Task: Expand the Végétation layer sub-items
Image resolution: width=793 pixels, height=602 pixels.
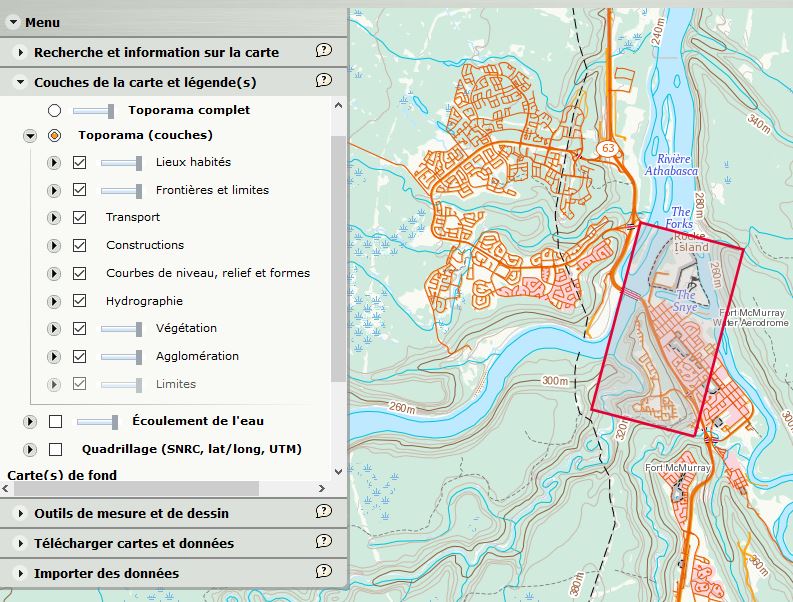Action: (x=54, y=329)
